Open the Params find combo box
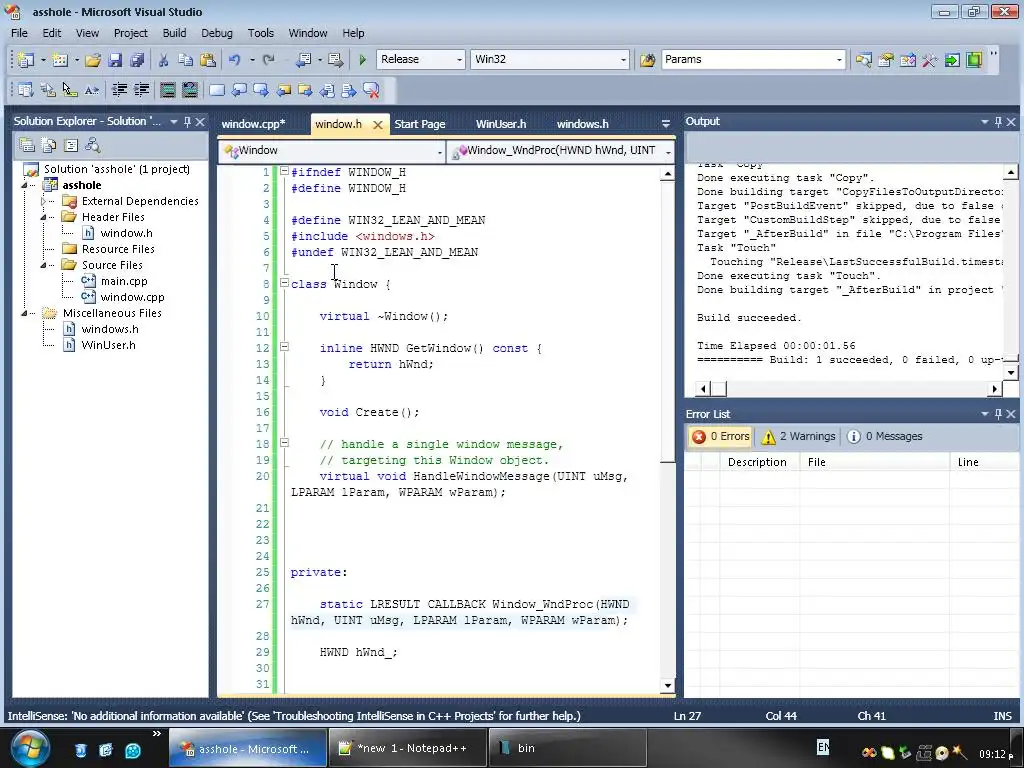This screenshot has height=768, width=1024. click(x=839, y=59)
